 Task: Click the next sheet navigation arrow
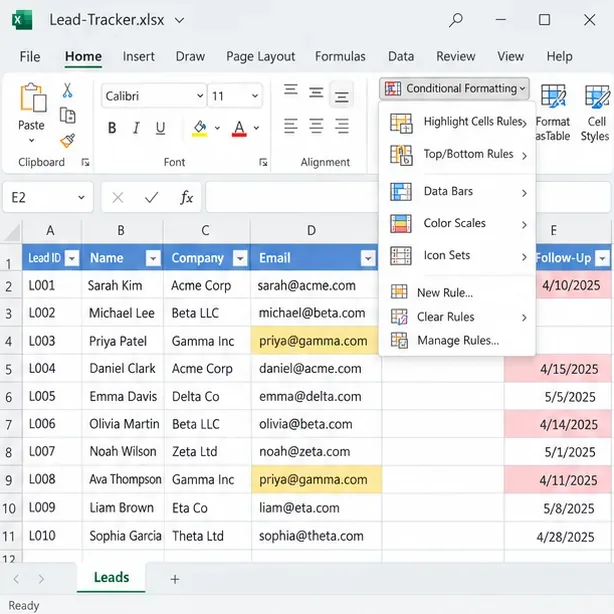point(41,579)
